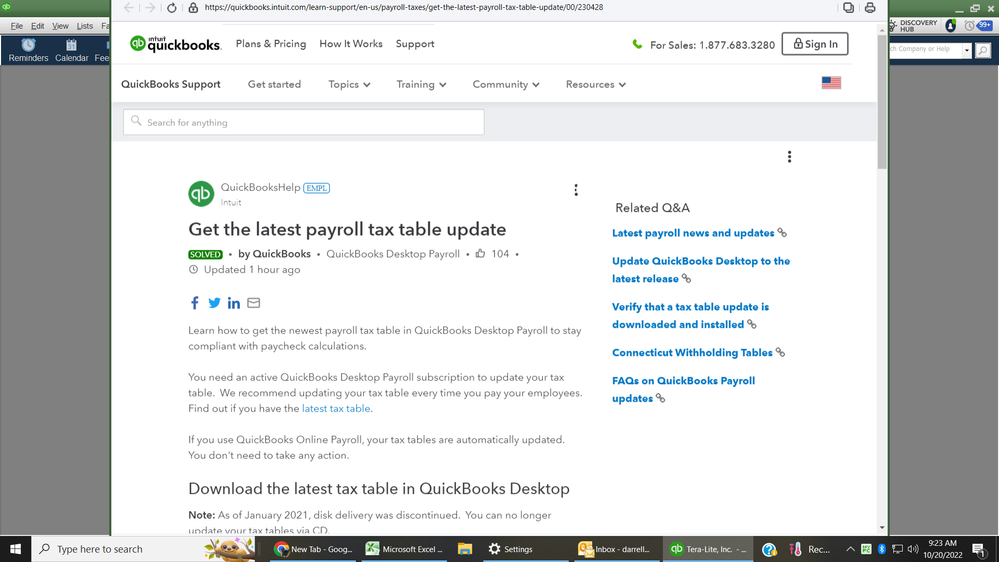Image resolution: width=999 pixels, height=562 pixels.
Task: Click the Sign In button
Action: pyautogui.click(x=815, y=44)
